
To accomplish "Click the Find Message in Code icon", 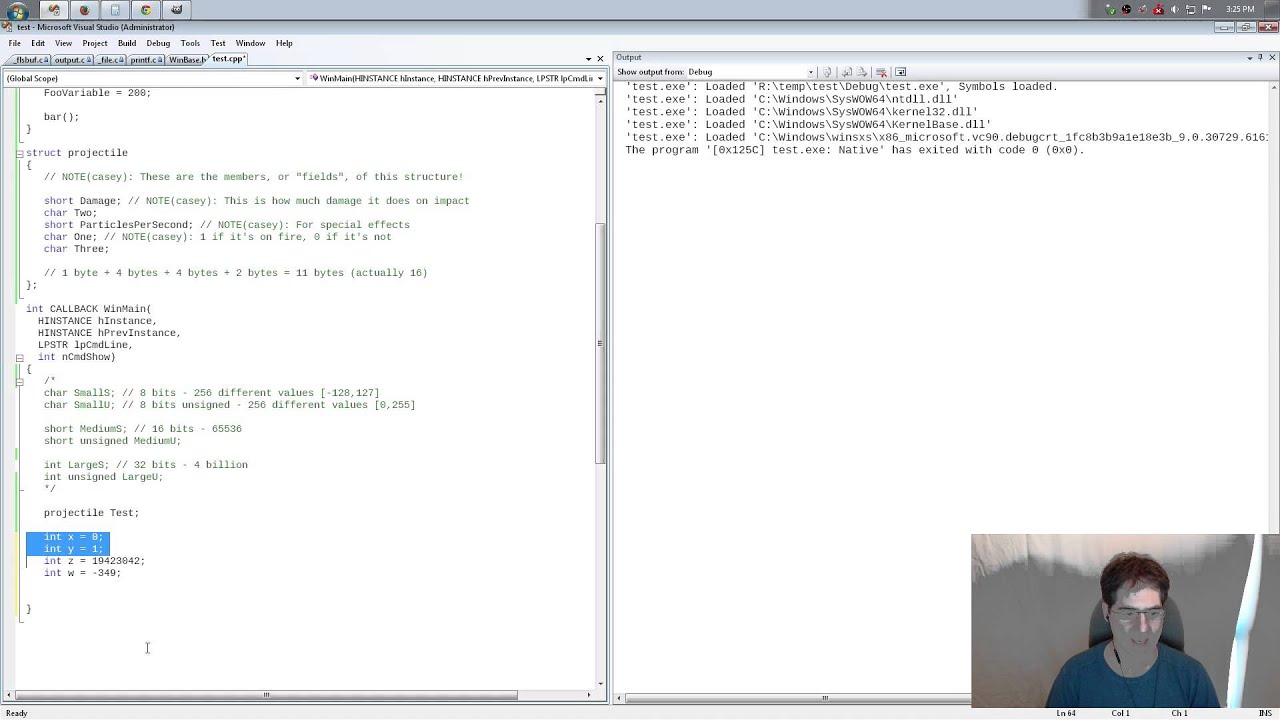I will (x=827, y=72).
